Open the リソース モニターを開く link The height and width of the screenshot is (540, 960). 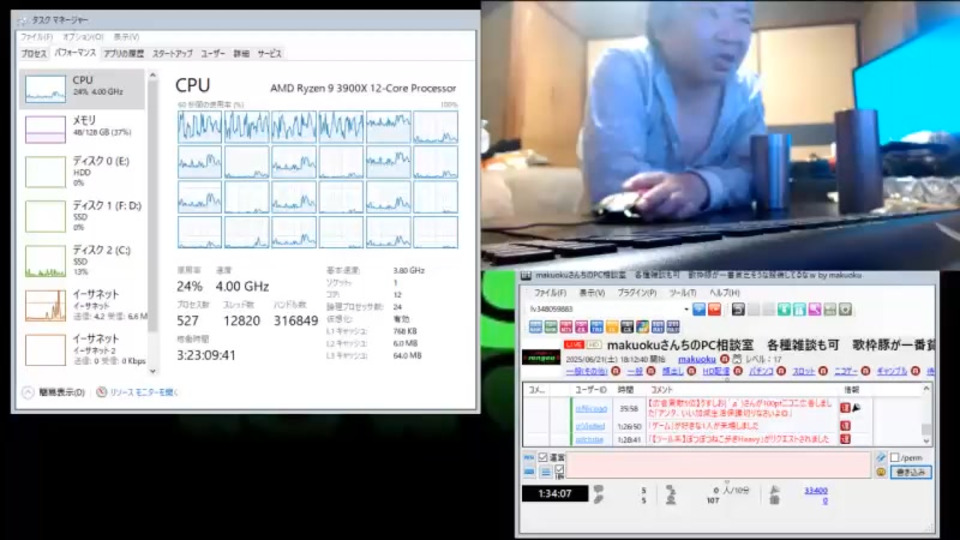click(x=144, y=392)
